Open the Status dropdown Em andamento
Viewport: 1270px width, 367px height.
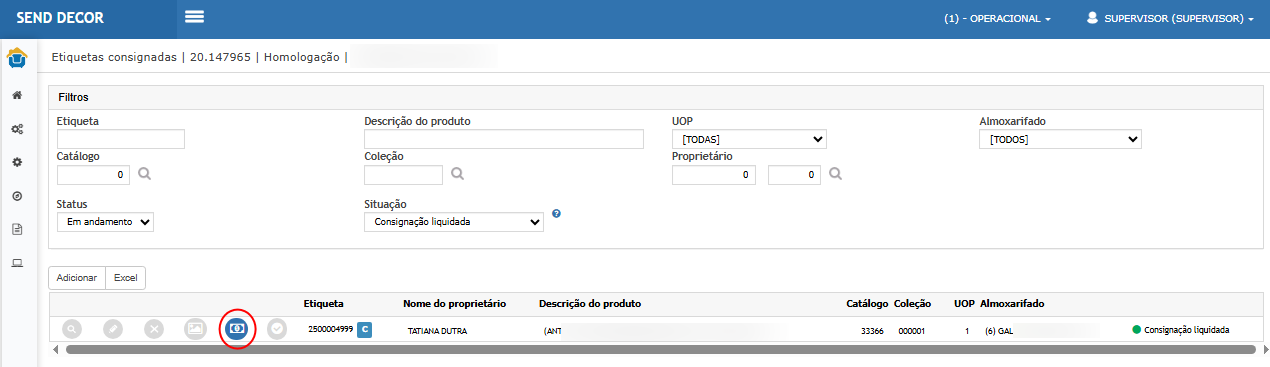(105, 222)
